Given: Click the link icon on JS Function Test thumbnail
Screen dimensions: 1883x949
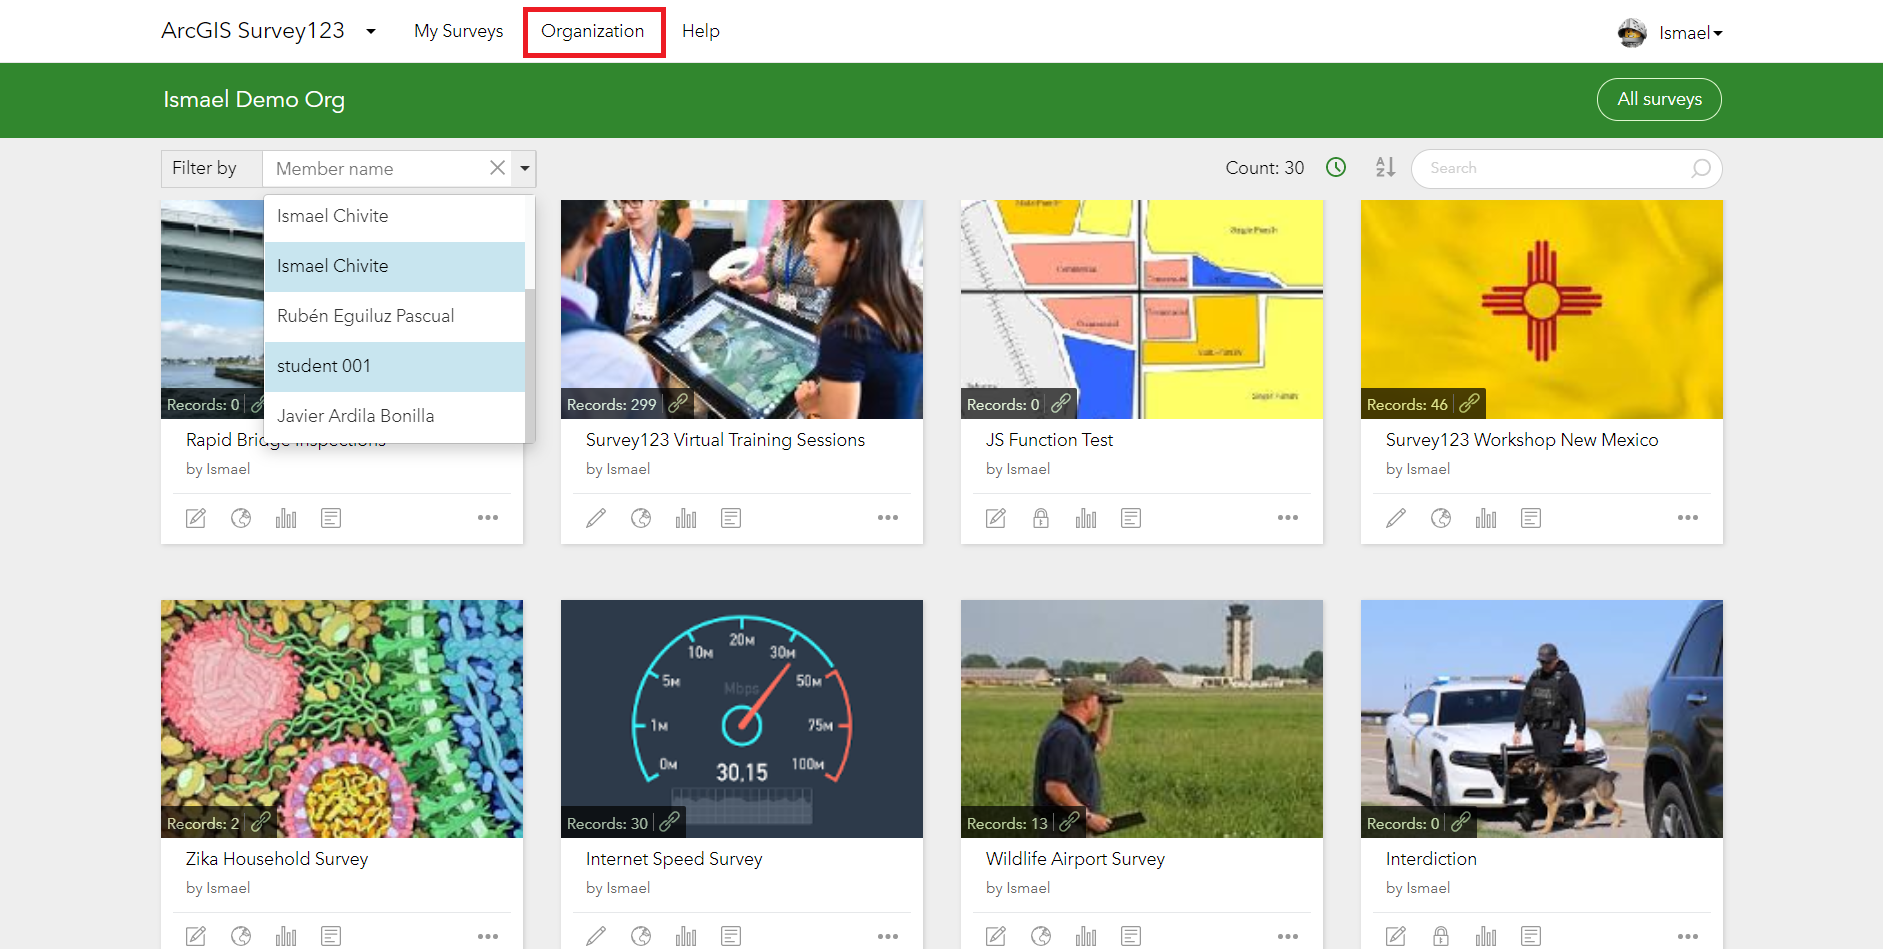Looking at the screenshot, I should coord(1061,403).
